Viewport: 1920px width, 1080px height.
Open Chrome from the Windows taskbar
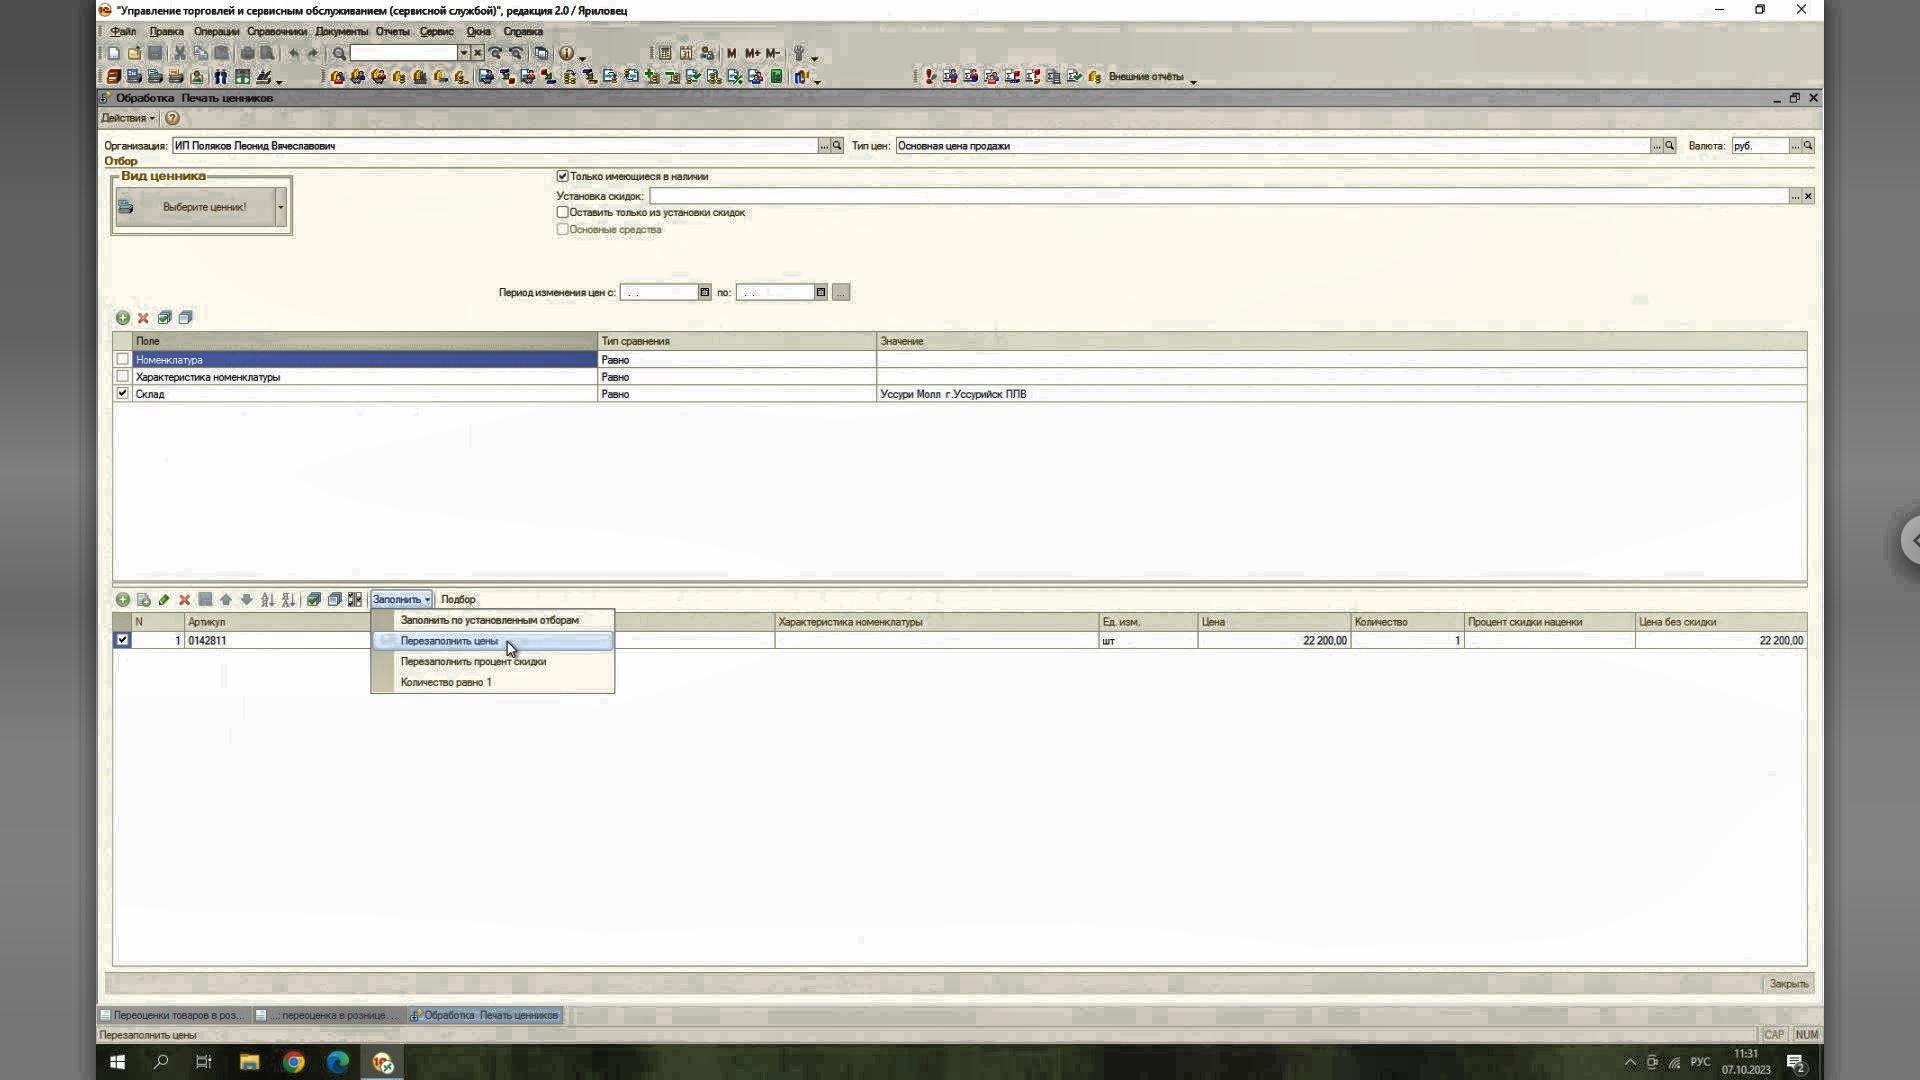(x=293, y=1062)
